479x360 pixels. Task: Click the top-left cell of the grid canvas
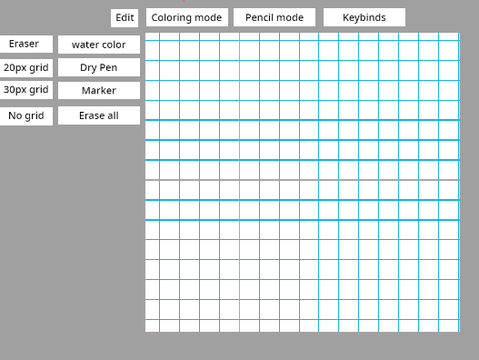click(152, 37)
